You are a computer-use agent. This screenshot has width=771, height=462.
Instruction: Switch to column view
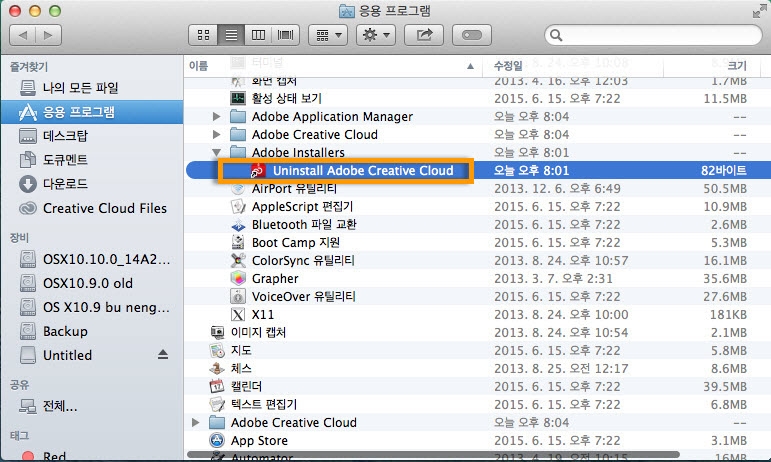pyautogui.click(x=258, y=35)
